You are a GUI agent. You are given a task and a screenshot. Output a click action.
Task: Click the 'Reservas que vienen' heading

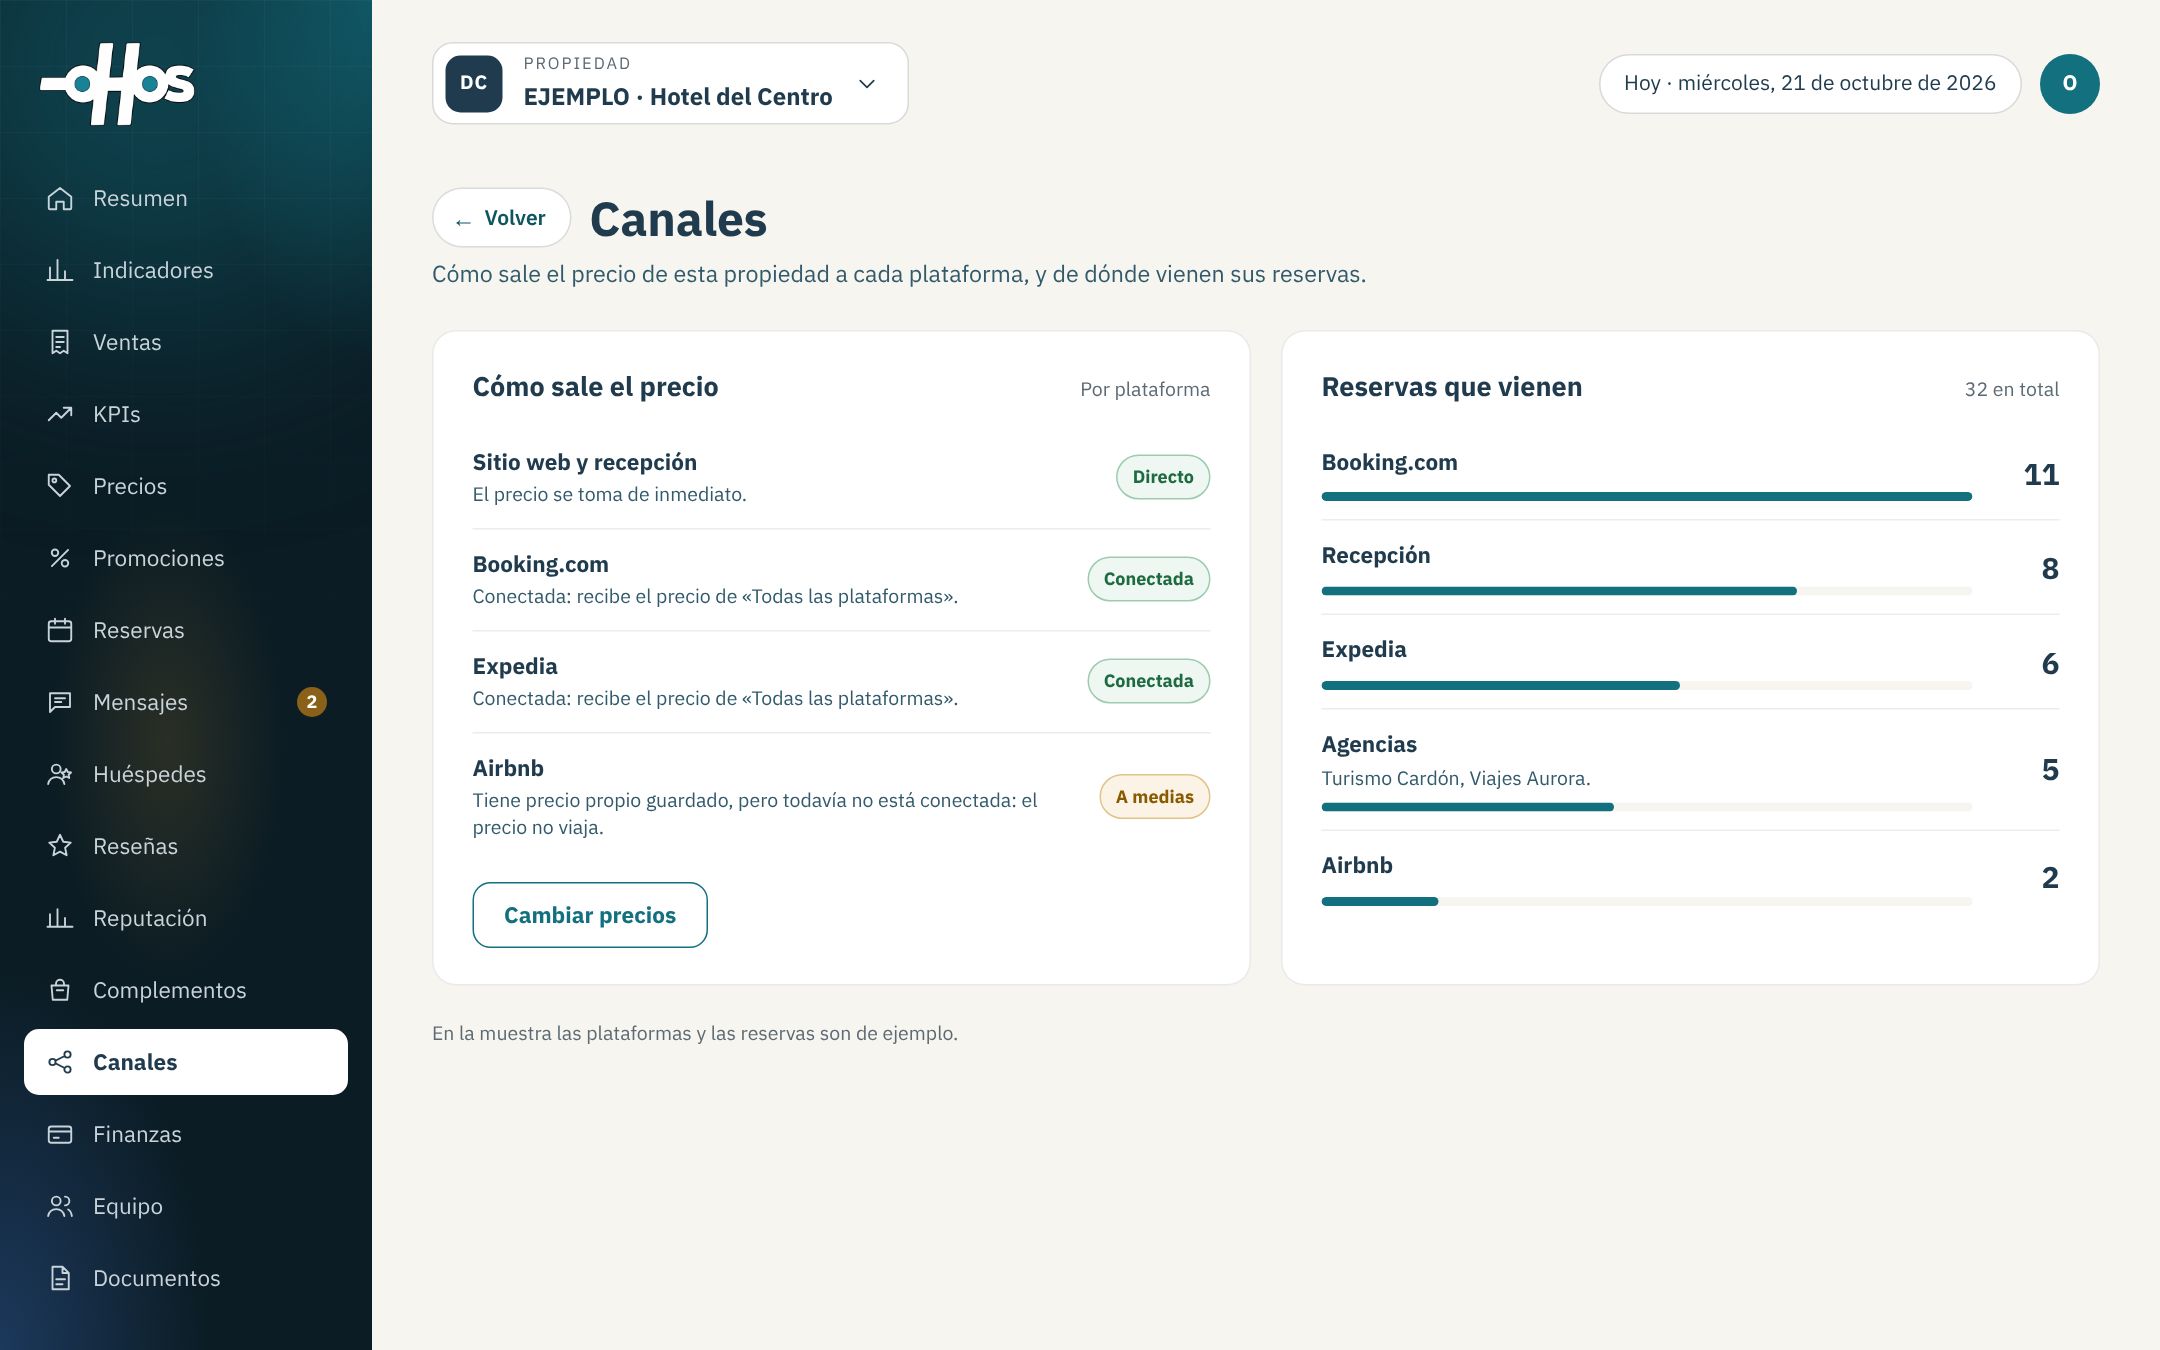(x=1452, y=387)
